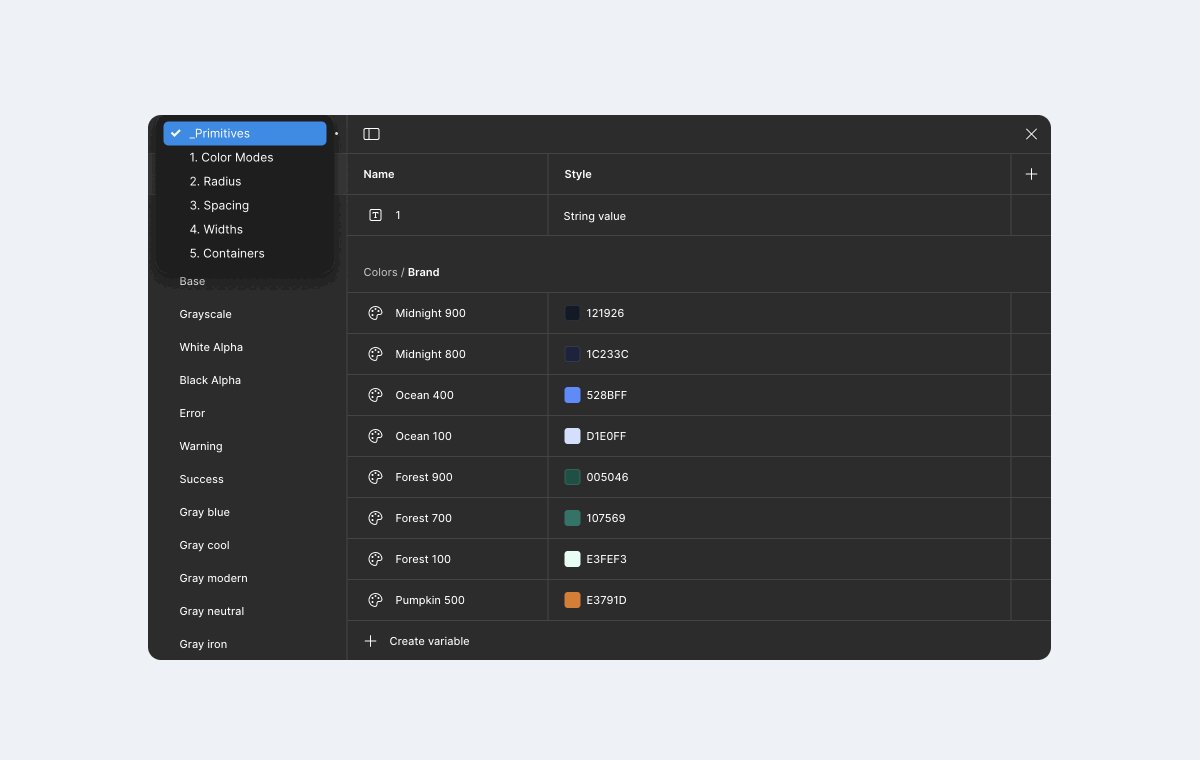Select the White Alpha group
This screenshot has width=1200, height=760.
coord(211,347)
